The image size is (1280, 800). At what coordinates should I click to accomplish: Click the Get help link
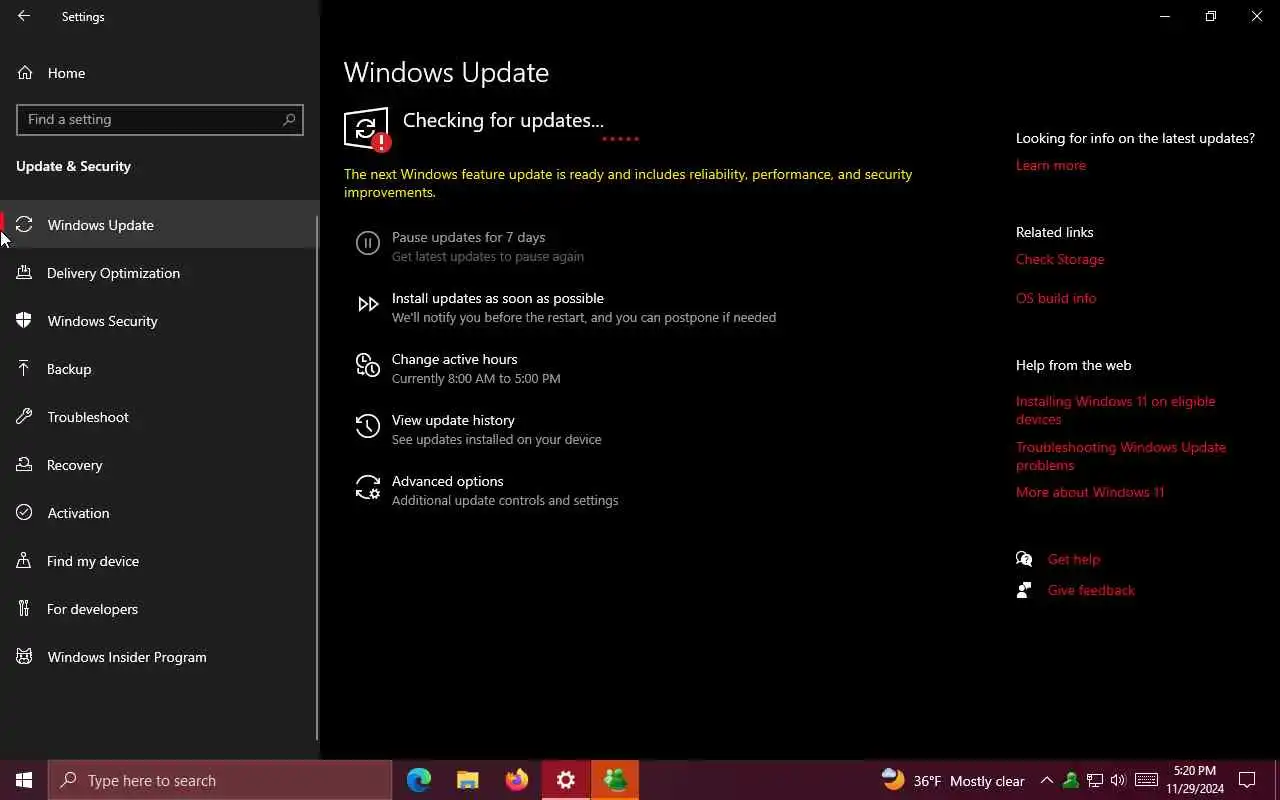point(1074,559)
